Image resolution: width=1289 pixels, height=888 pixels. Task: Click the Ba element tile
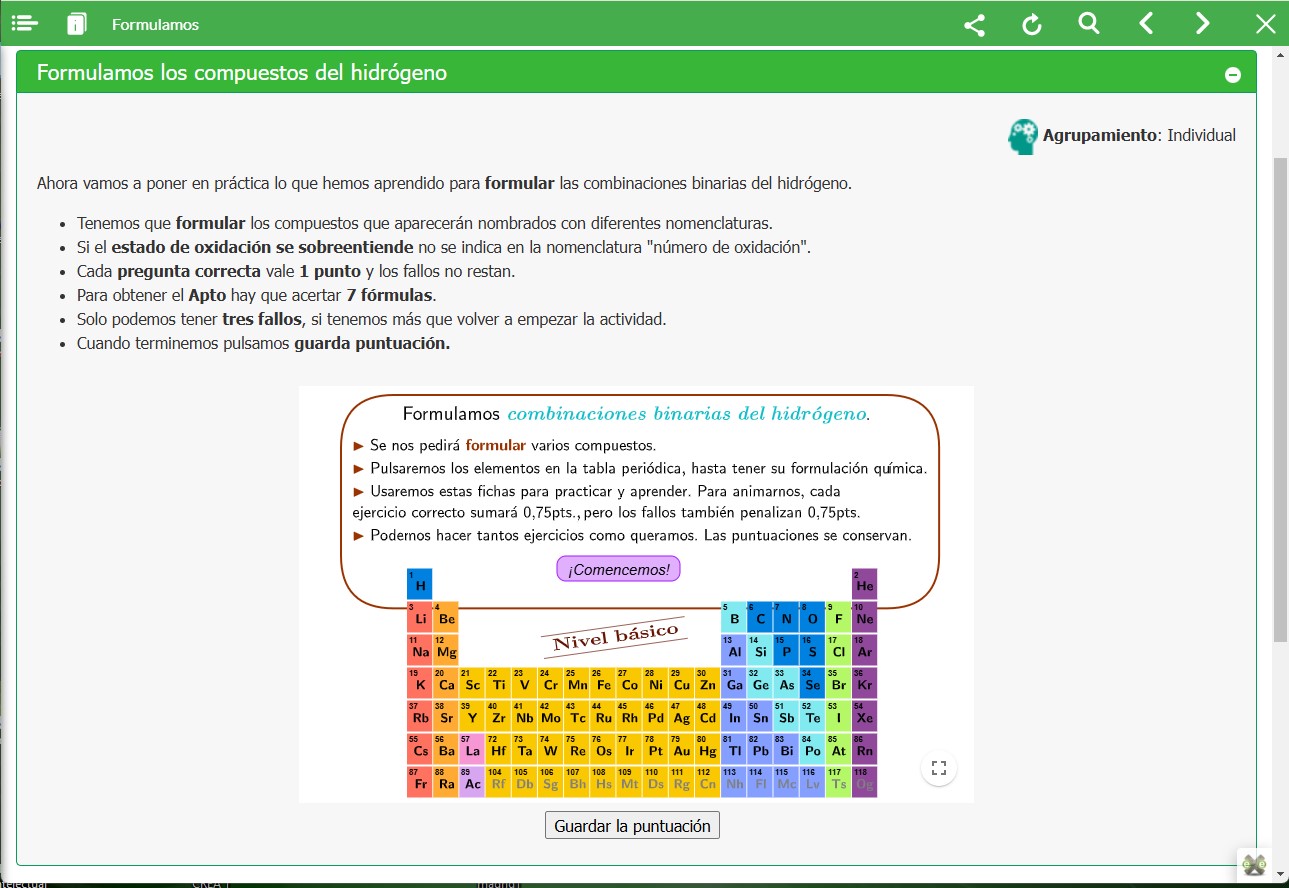[x=446, y=749]
